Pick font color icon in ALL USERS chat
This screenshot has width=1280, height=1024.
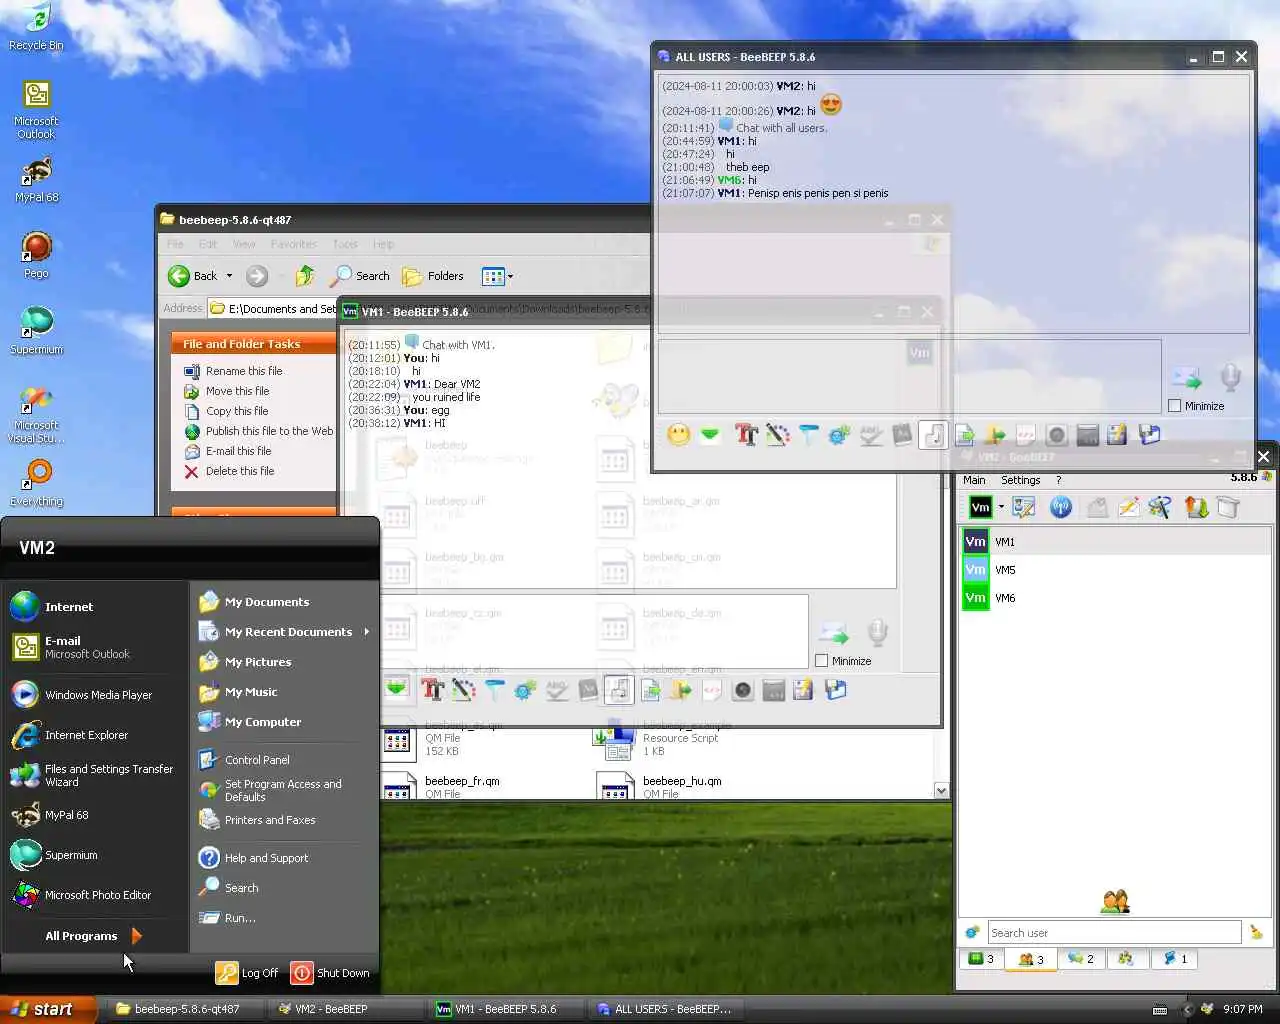[778, 435]
